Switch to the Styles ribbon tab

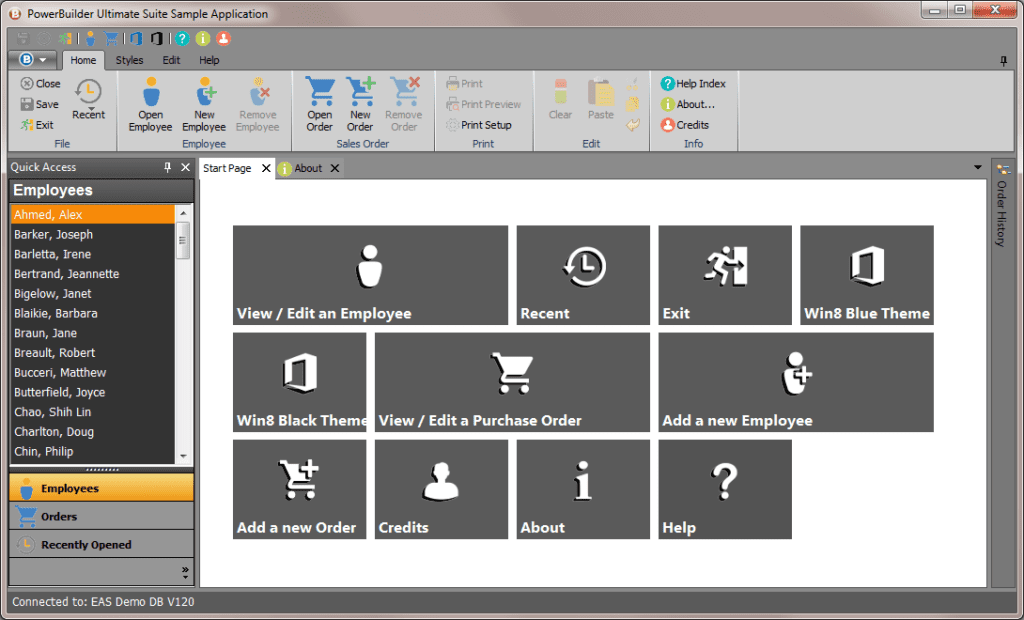point(129,60)
